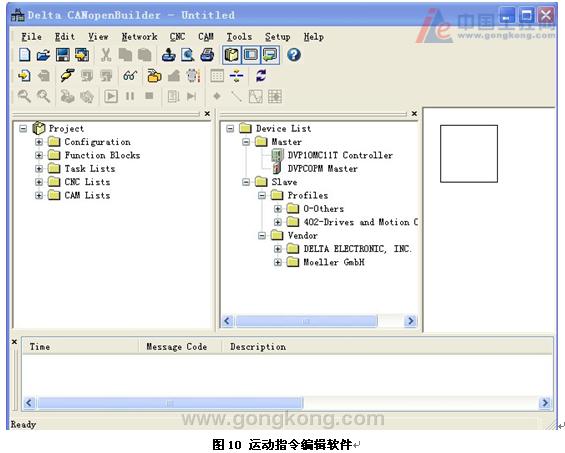Collapse the Master folder
Image resolution: width=565 pixels, height=453 pixels.
[x=246, y=142]
